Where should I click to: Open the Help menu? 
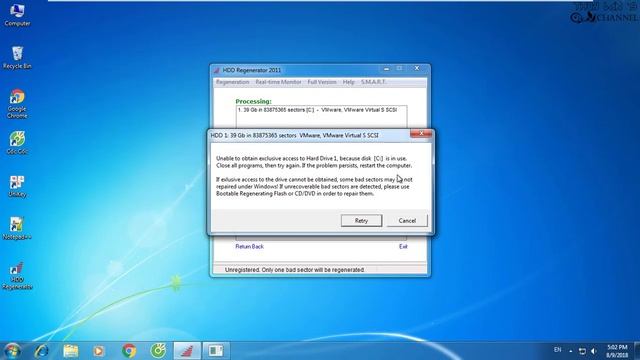pos(348,82)
